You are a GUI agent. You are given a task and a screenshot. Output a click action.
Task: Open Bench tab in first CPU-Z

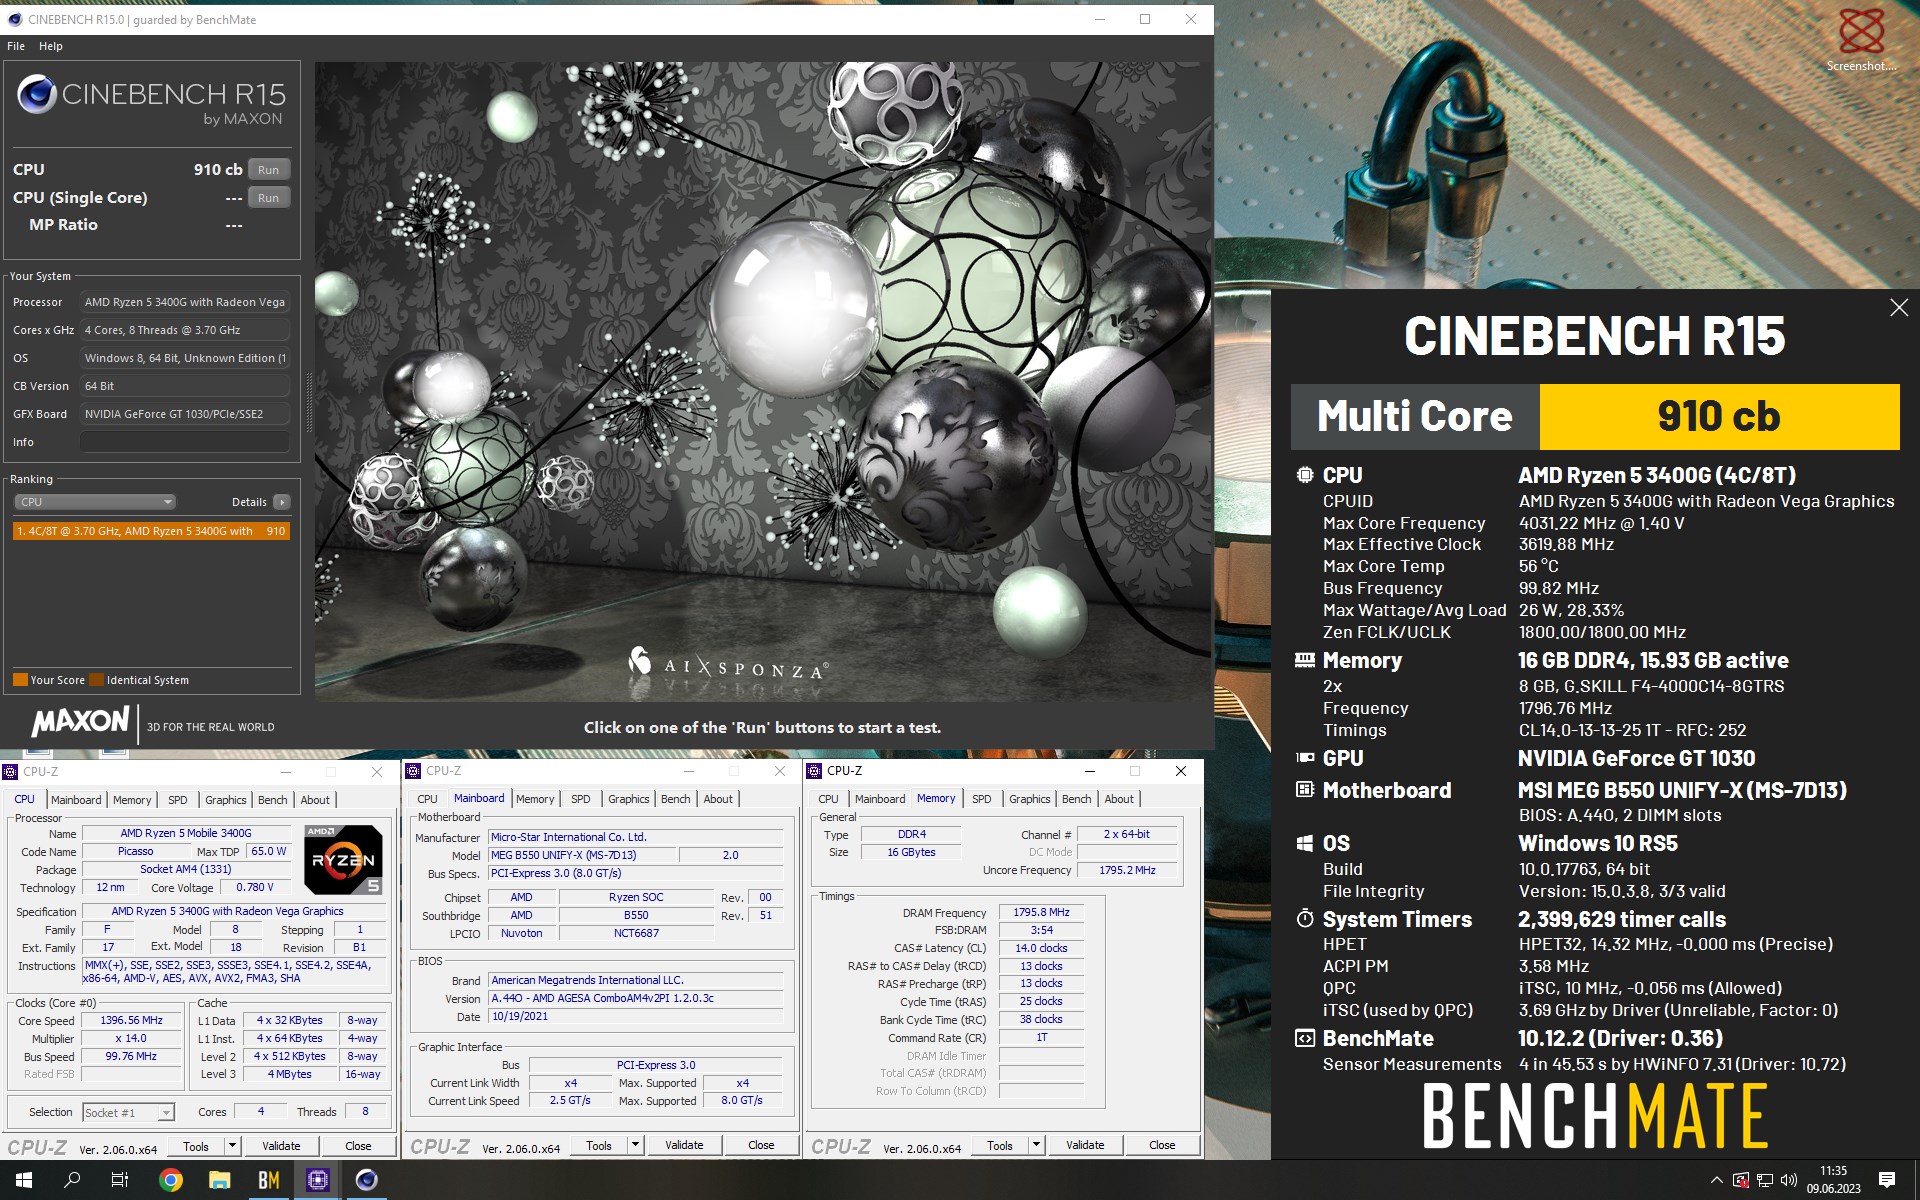(x=273, y=800)
